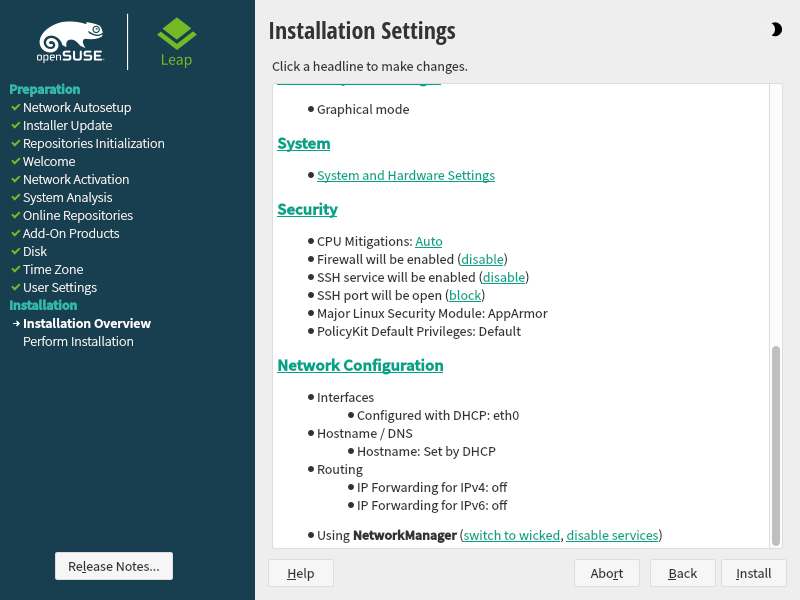
Task: Disable the firewall via its link
Action: point(482,259)
